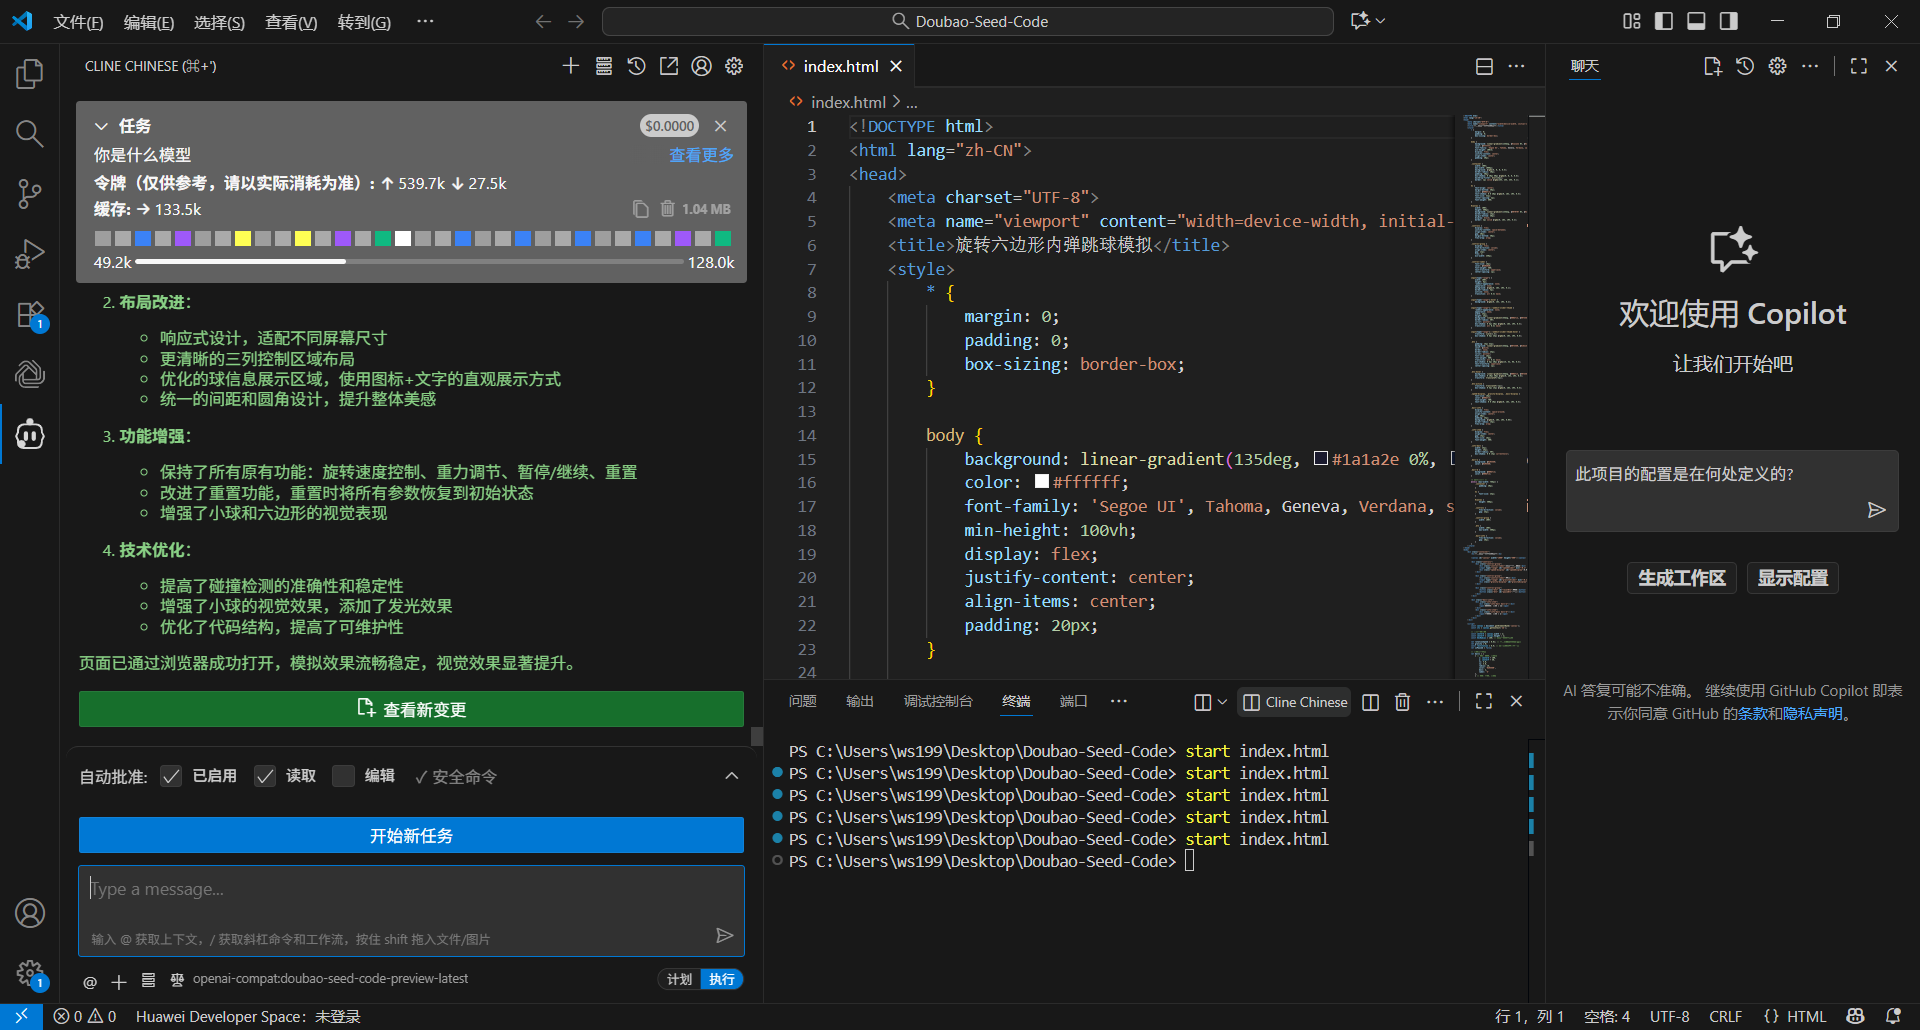This screenshot has height=1030, width=1920.
Task: Open Cline settings gear icon
Action: (x=734, y=66)
